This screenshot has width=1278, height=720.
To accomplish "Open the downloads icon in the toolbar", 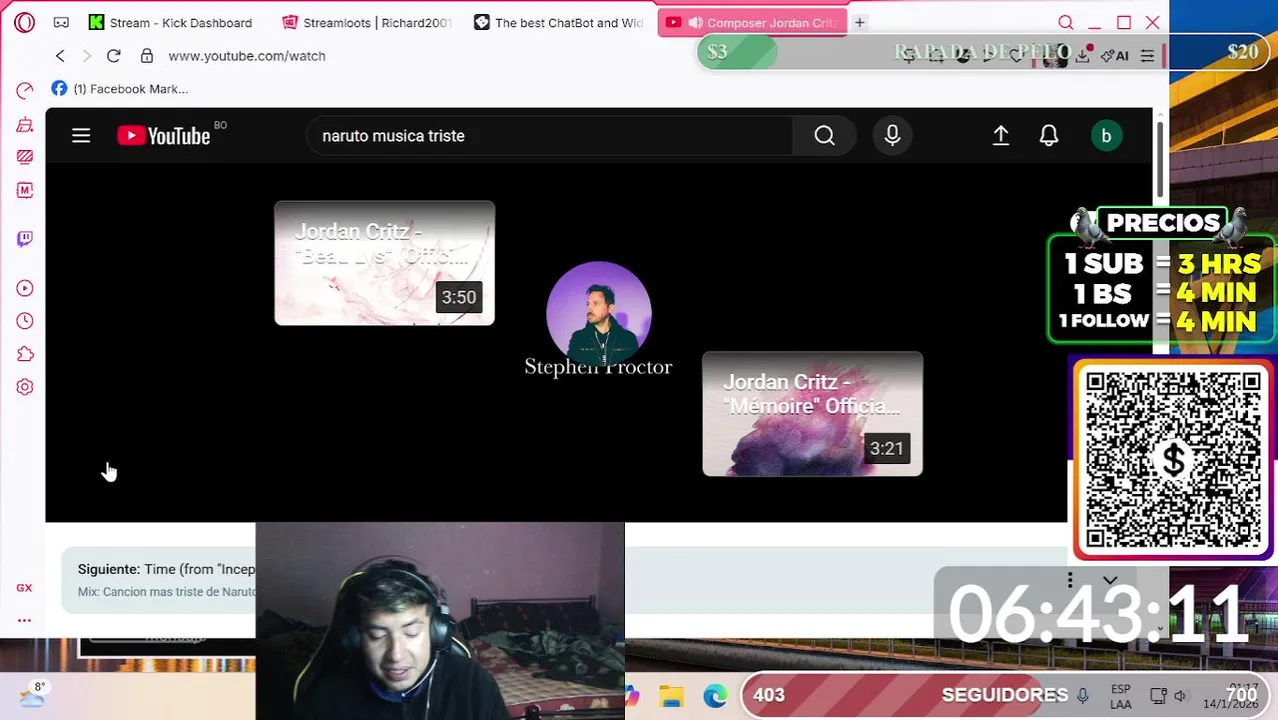I will click(1082, 56).
